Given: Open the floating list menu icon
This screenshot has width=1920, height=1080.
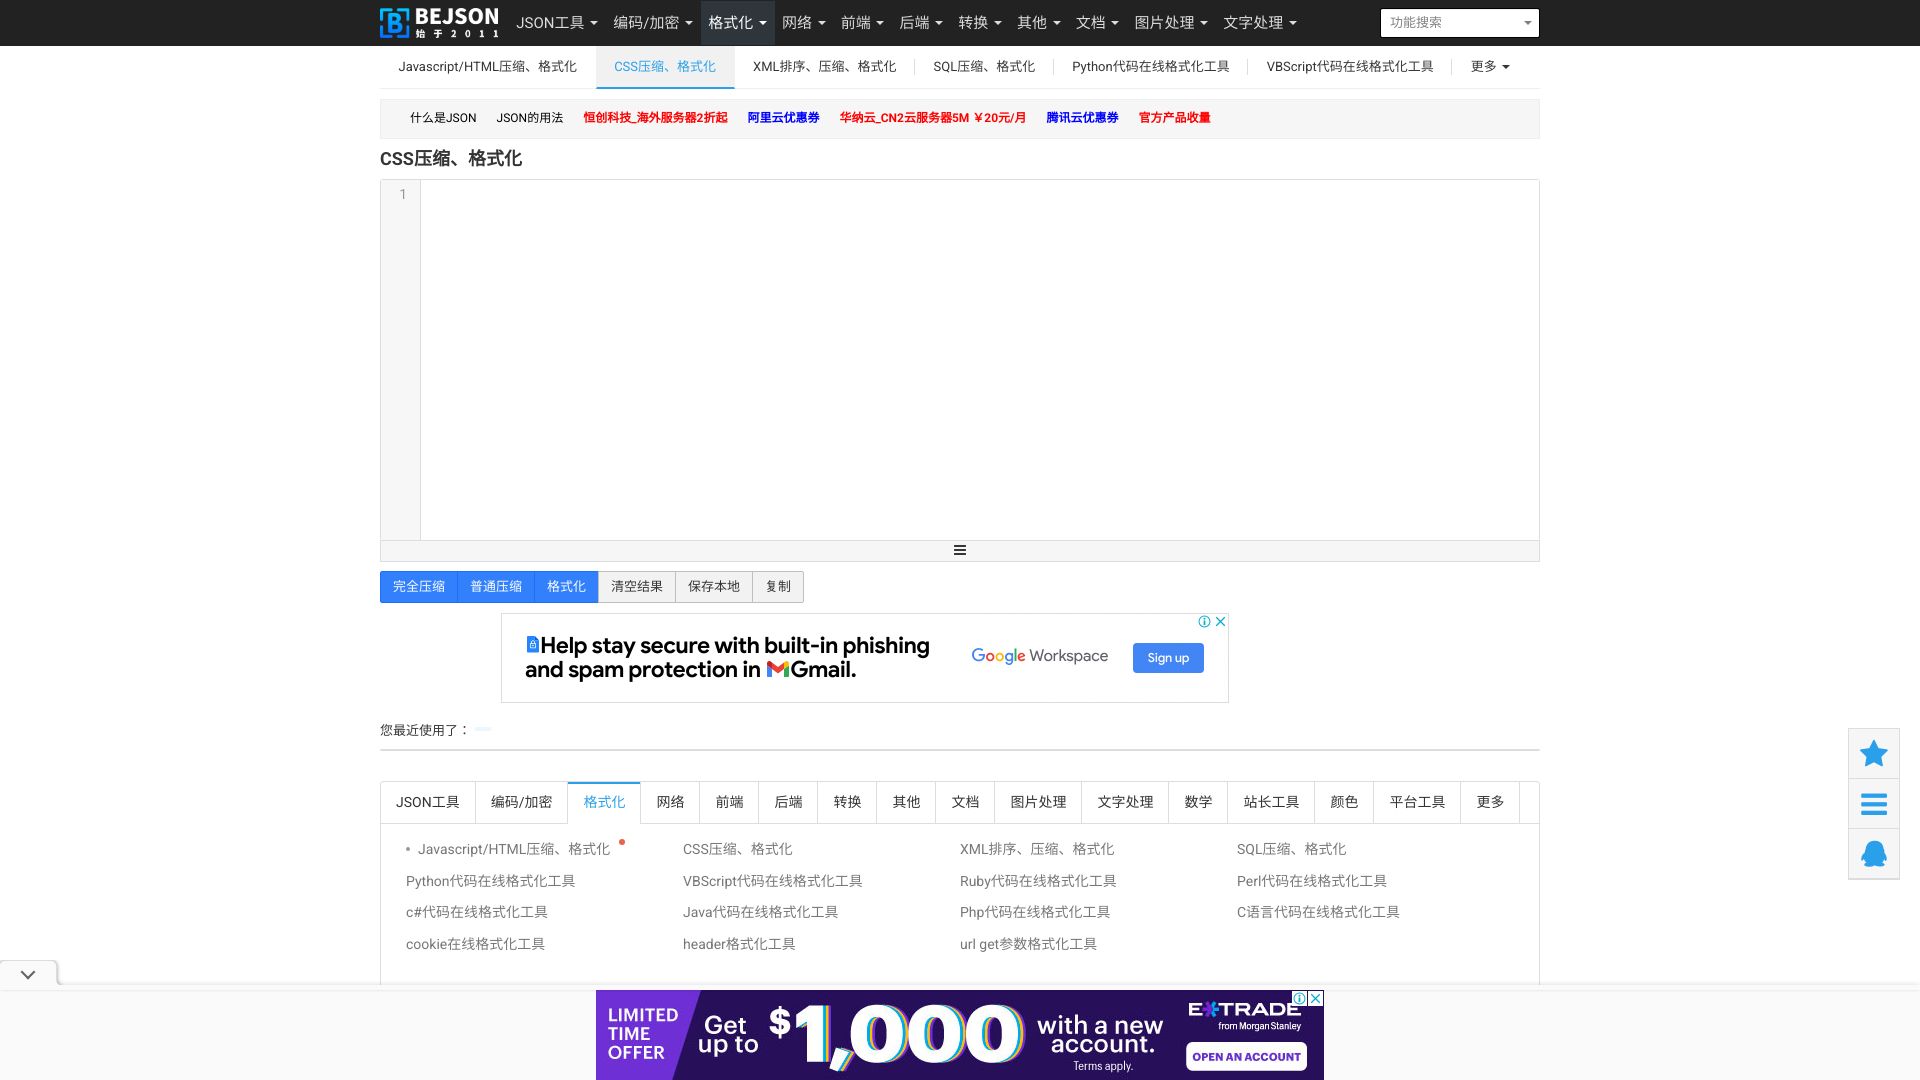Looking at the screenshot, I should point(1873,803).
